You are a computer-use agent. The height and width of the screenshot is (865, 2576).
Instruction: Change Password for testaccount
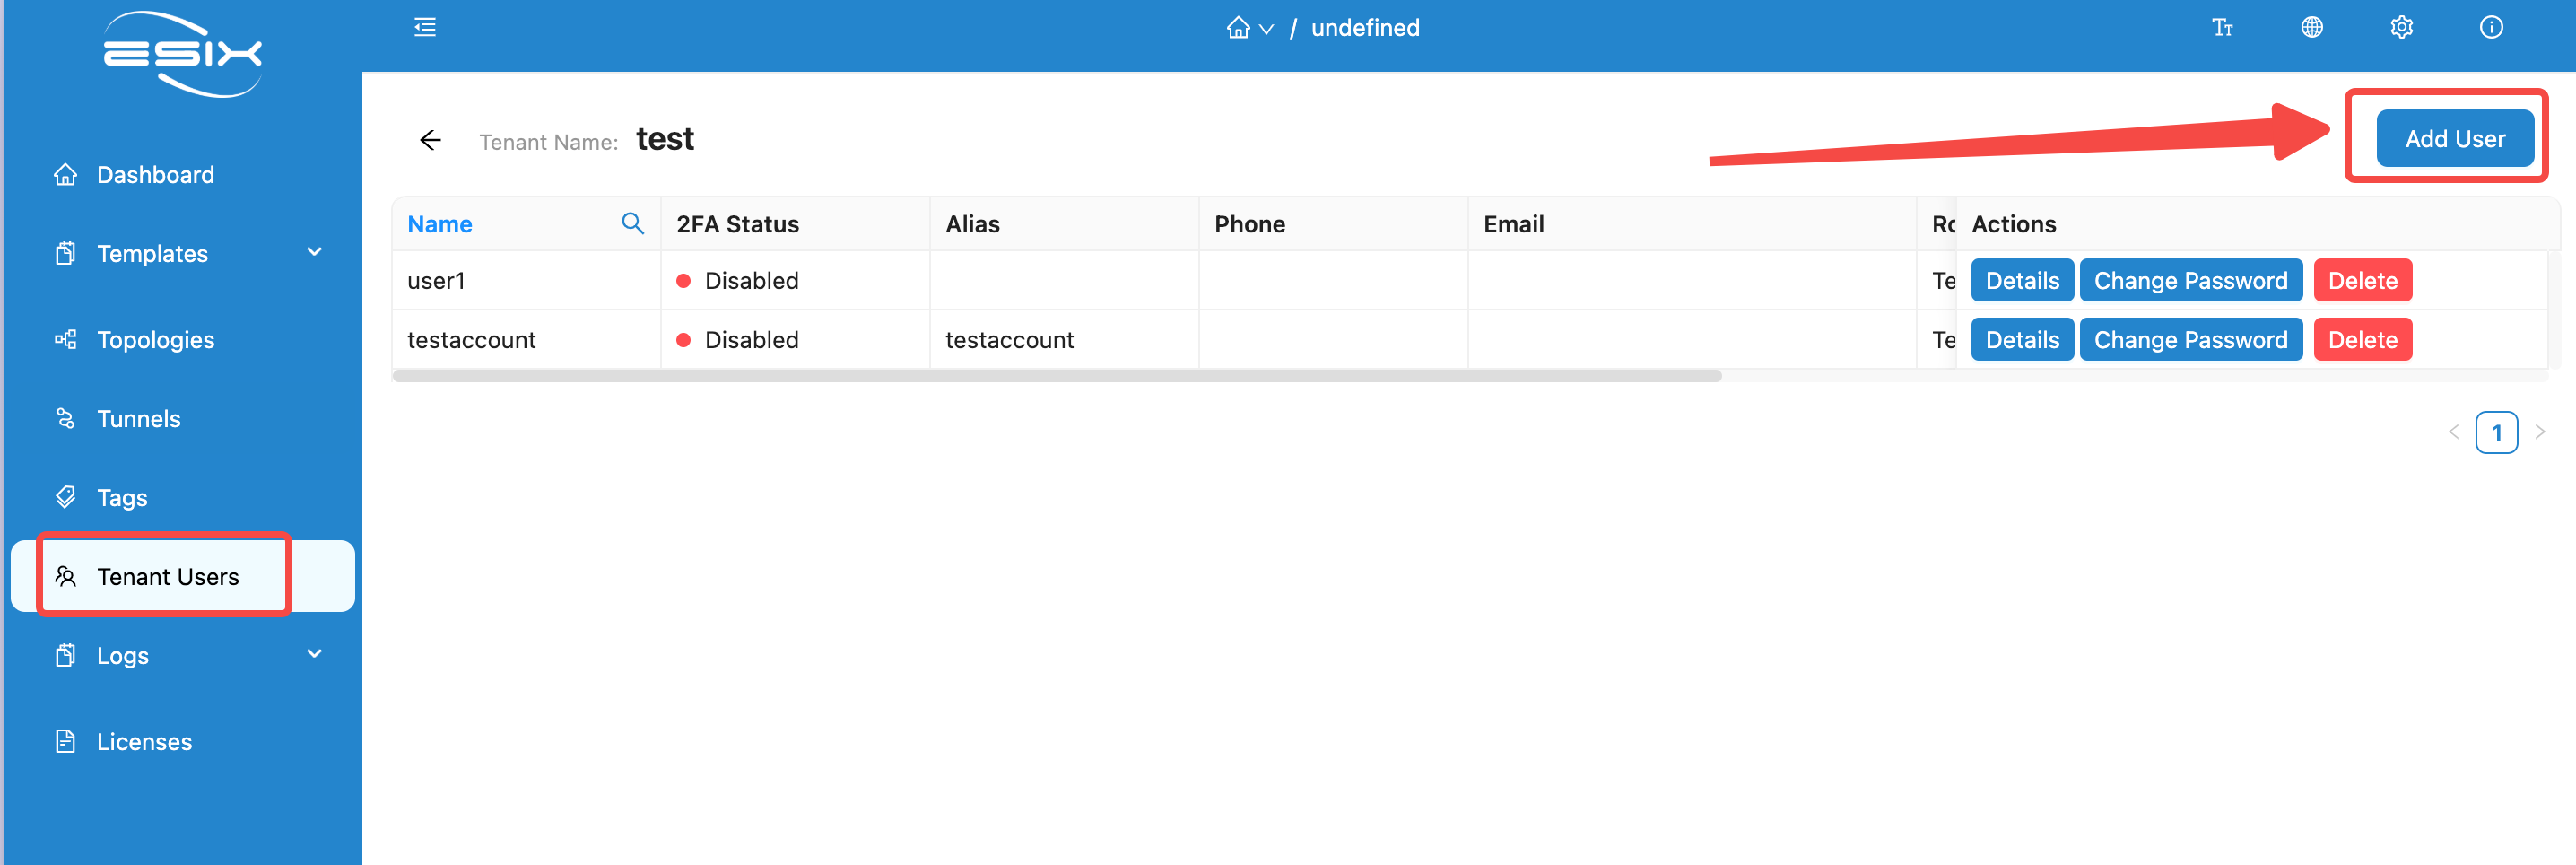[x=2190, y=340]
